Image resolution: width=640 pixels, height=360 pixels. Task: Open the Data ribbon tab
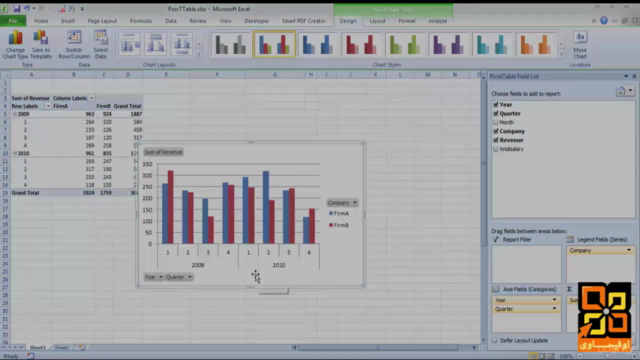pyautogui.click(x=171, y=21)
